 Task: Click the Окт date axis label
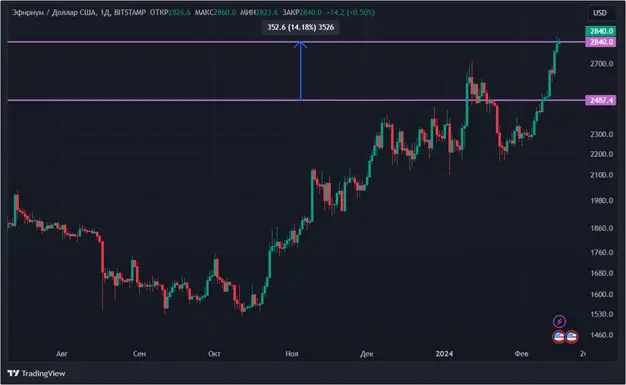(214, 353)
